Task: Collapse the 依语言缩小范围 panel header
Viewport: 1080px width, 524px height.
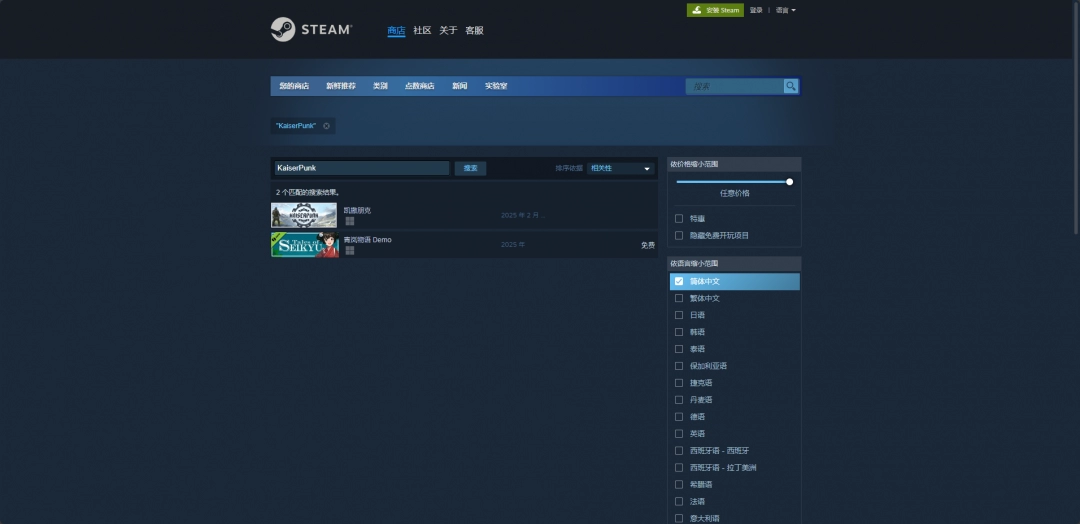Action: (734, 264)
